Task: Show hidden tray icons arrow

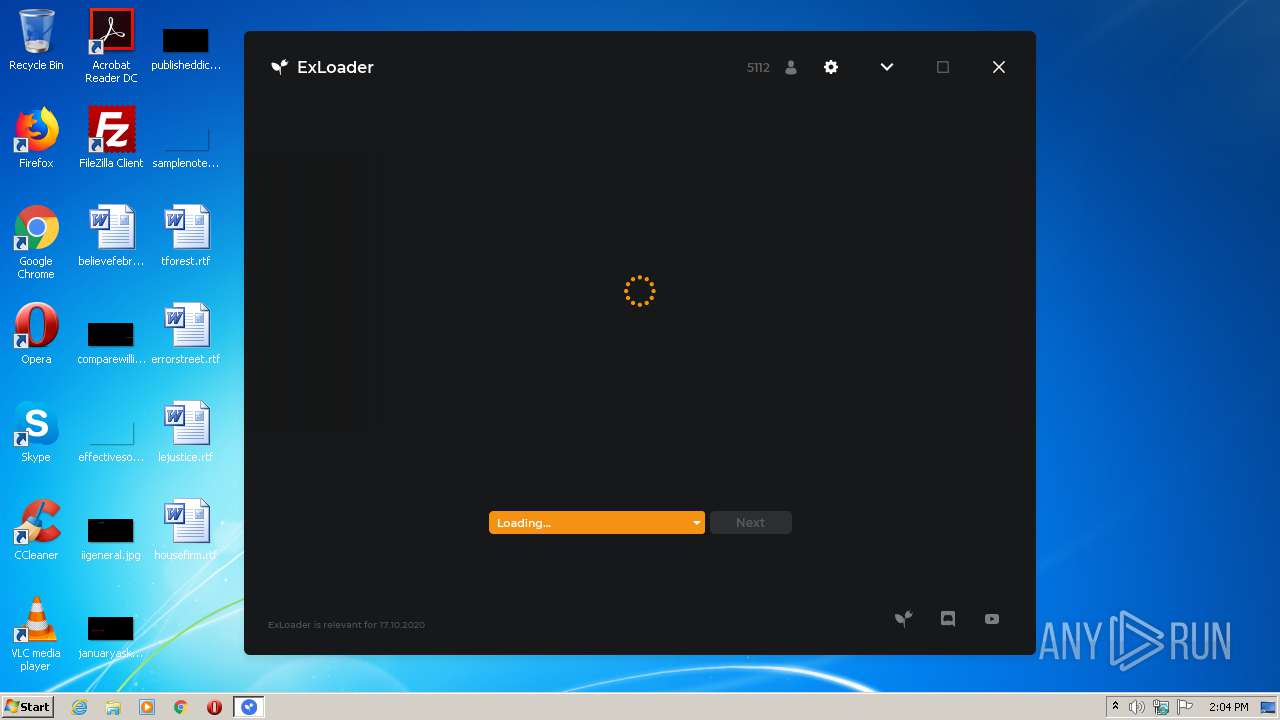Action: tap(1115, 707)
